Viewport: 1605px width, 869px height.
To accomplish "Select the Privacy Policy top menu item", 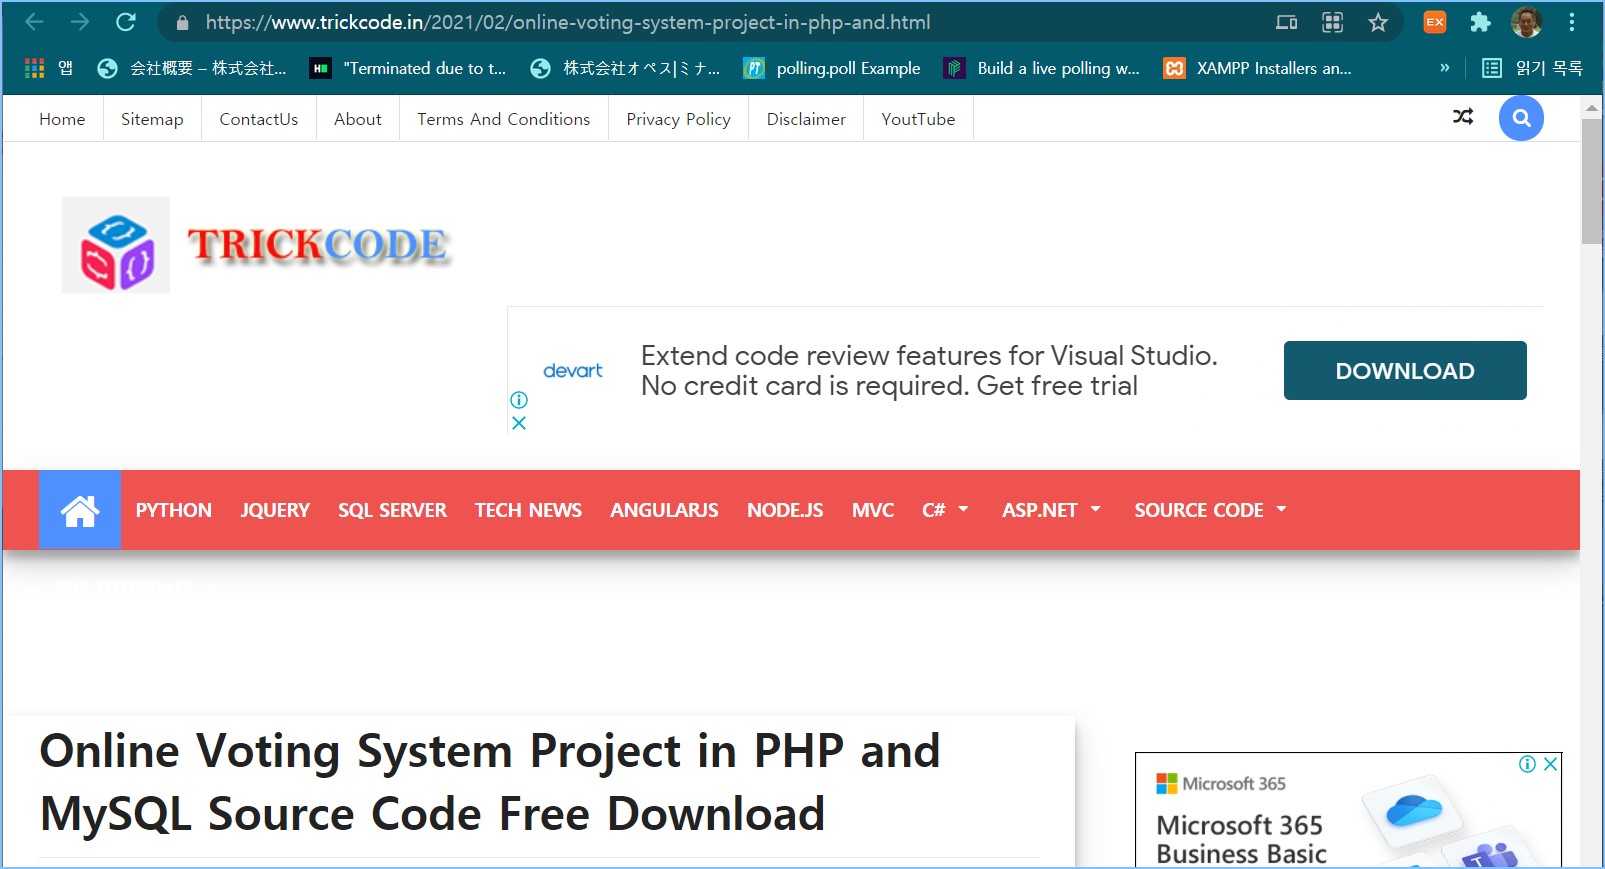I will click(x=678, y=119).
